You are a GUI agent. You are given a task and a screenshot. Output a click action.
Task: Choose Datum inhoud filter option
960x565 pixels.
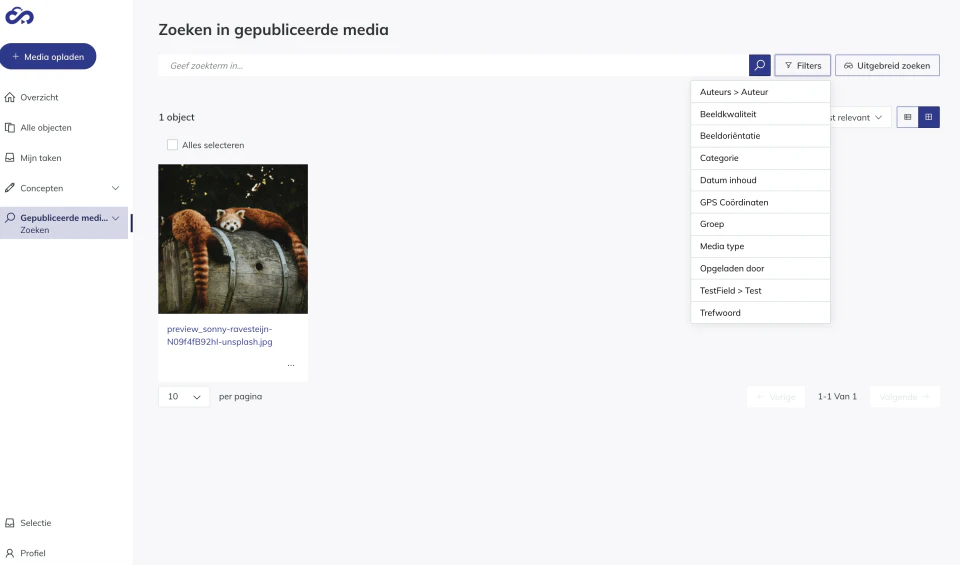click(760, 180)
